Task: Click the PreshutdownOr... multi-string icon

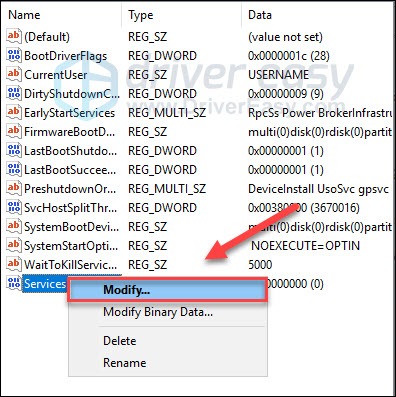Action: [14, 188]
